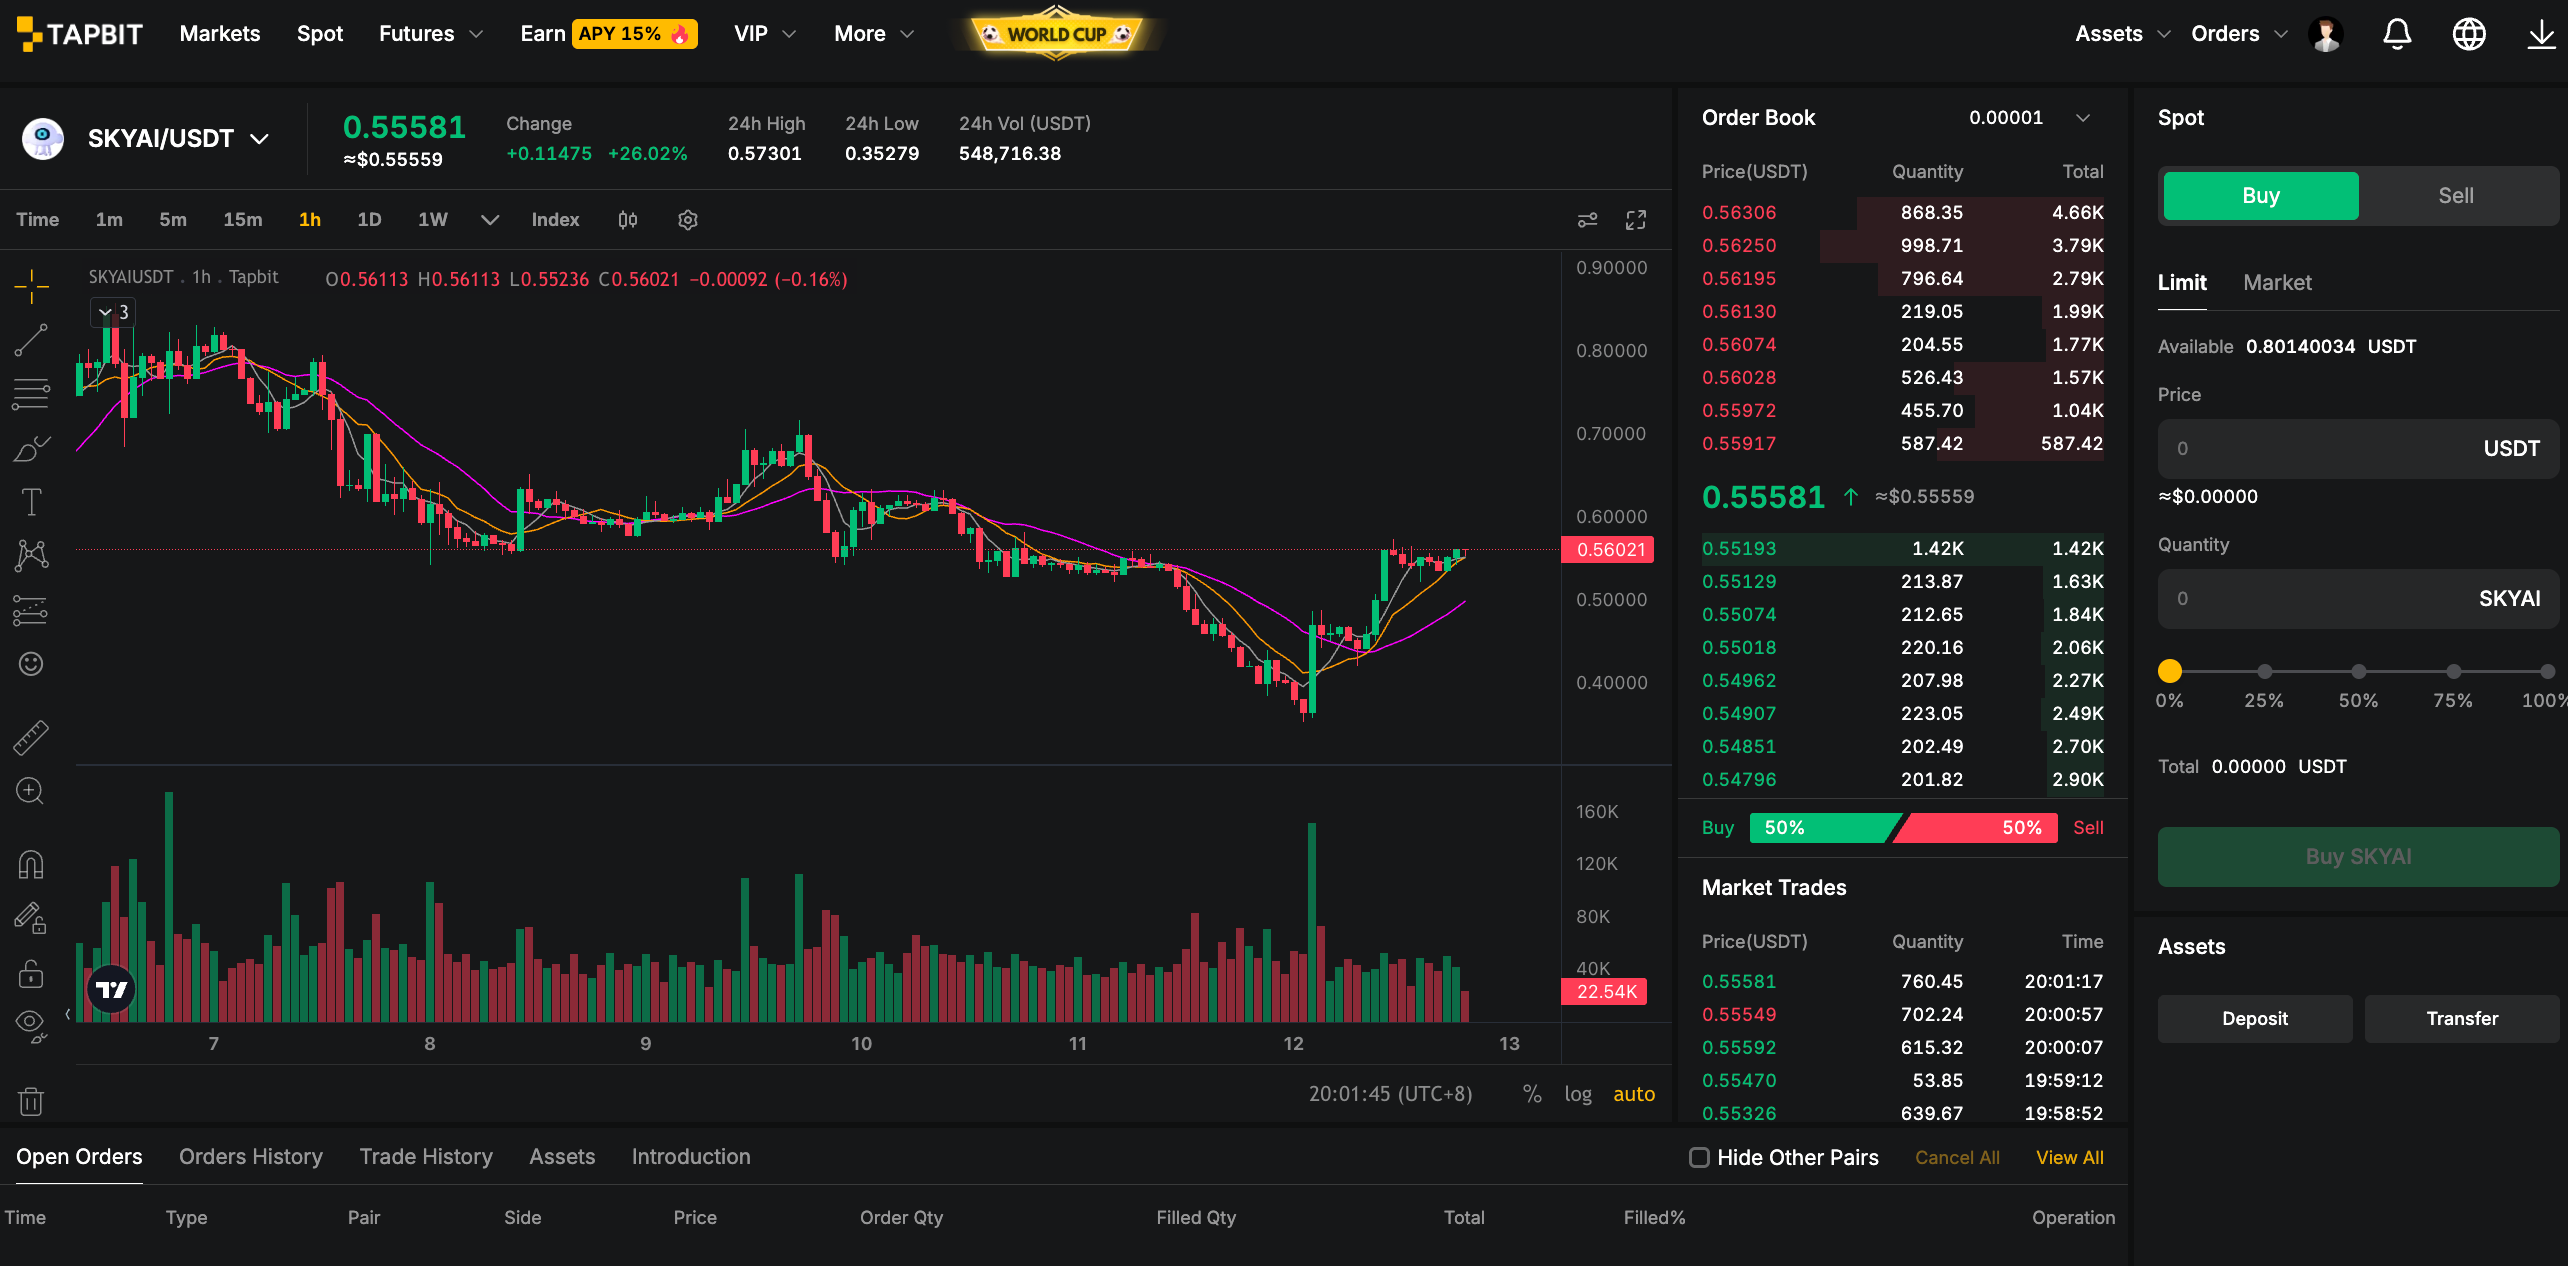The width and height of the screenshot is (2568, 1266).
Task: Open the World Cup promo banner
Action: tap(1057, 34)
